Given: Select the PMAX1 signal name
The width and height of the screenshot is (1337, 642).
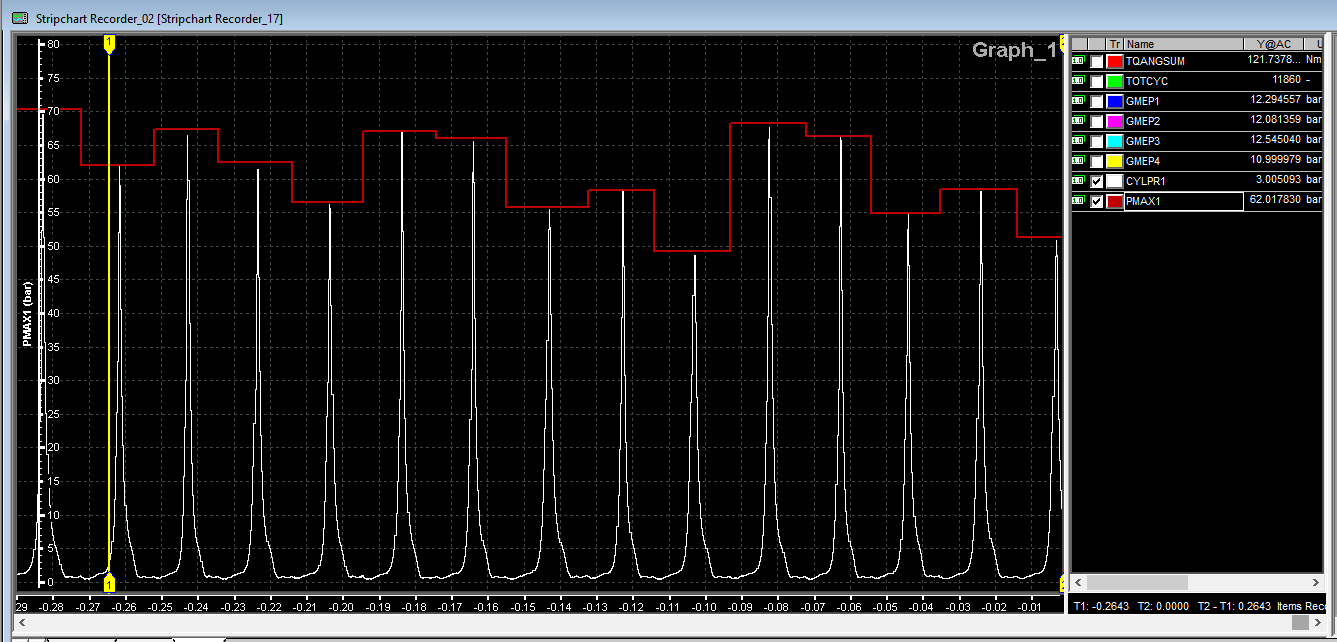Looking at the screenshot, I should click(x=1143, y=201).
